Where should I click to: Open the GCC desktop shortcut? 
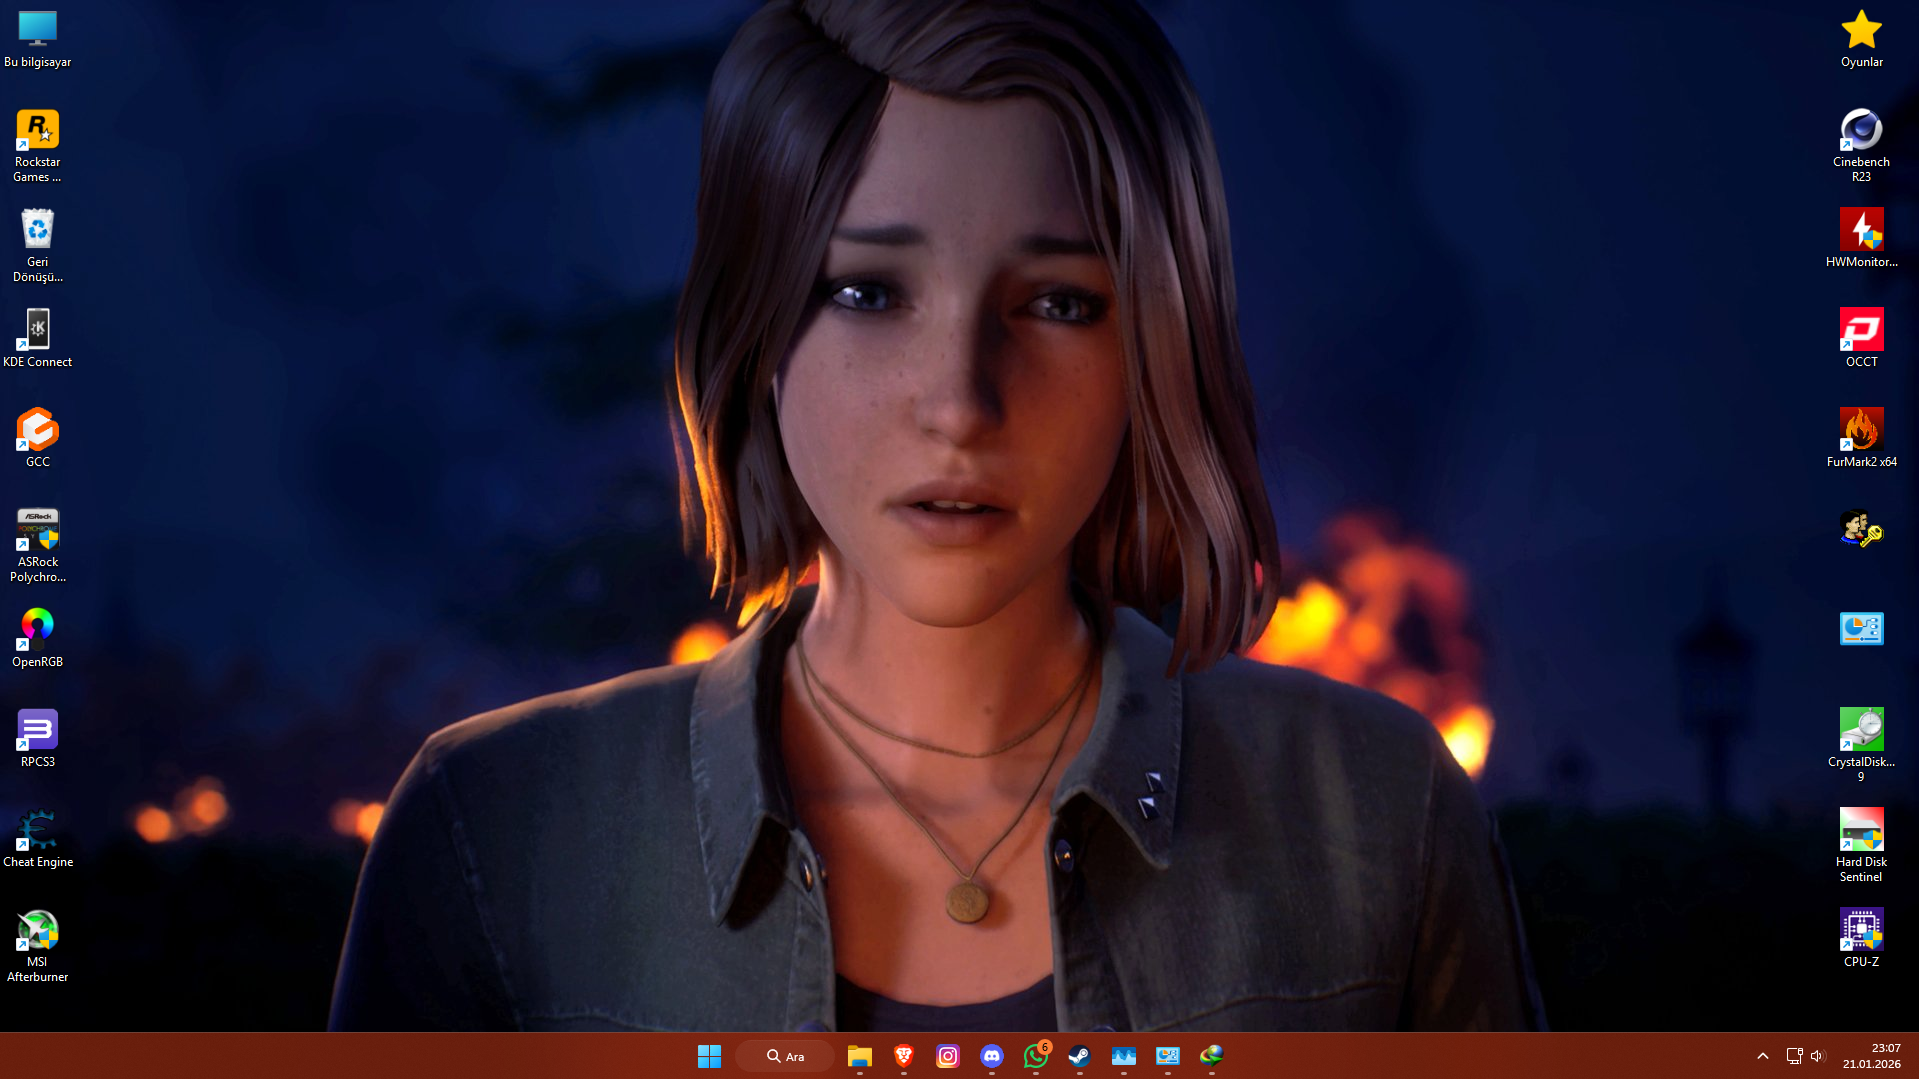click(37, 439)
